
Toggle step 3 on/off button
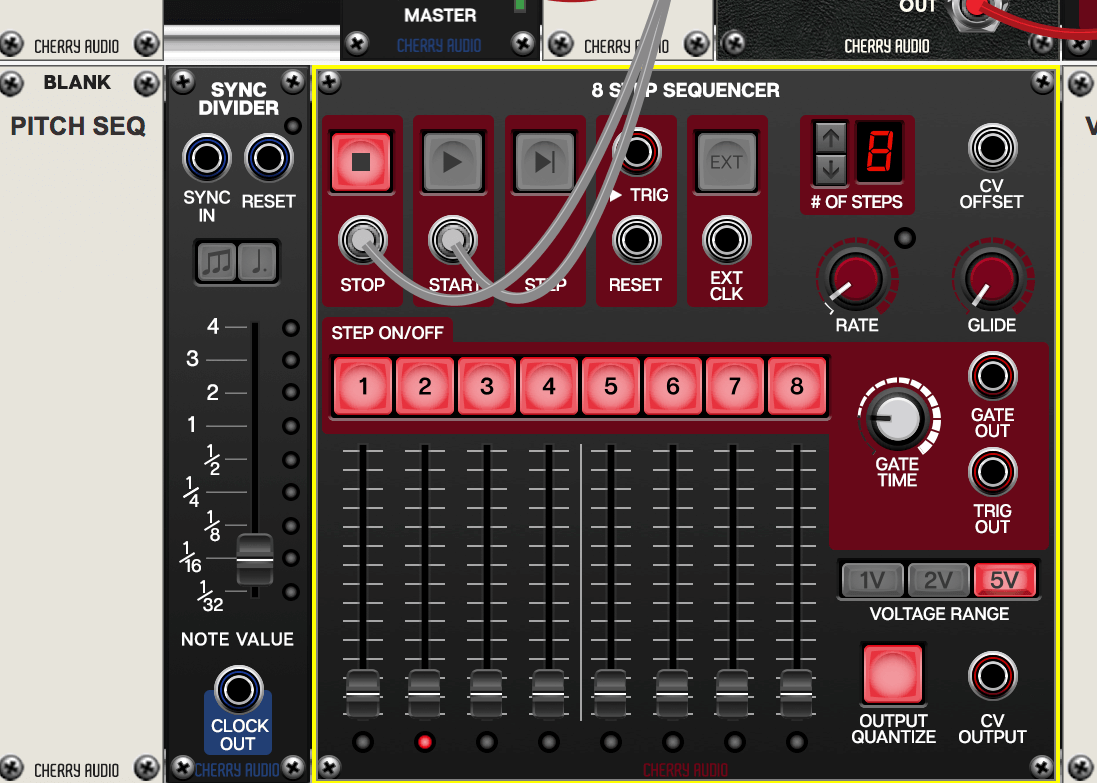pyautogui.click(x=487, y=386)
